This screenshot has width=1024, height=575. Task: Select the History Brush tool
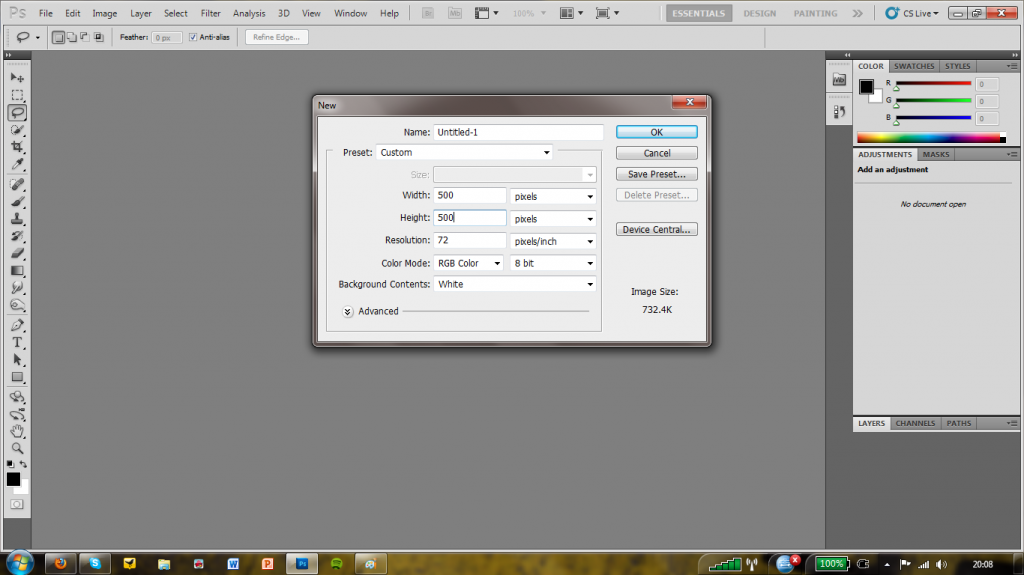17,236
